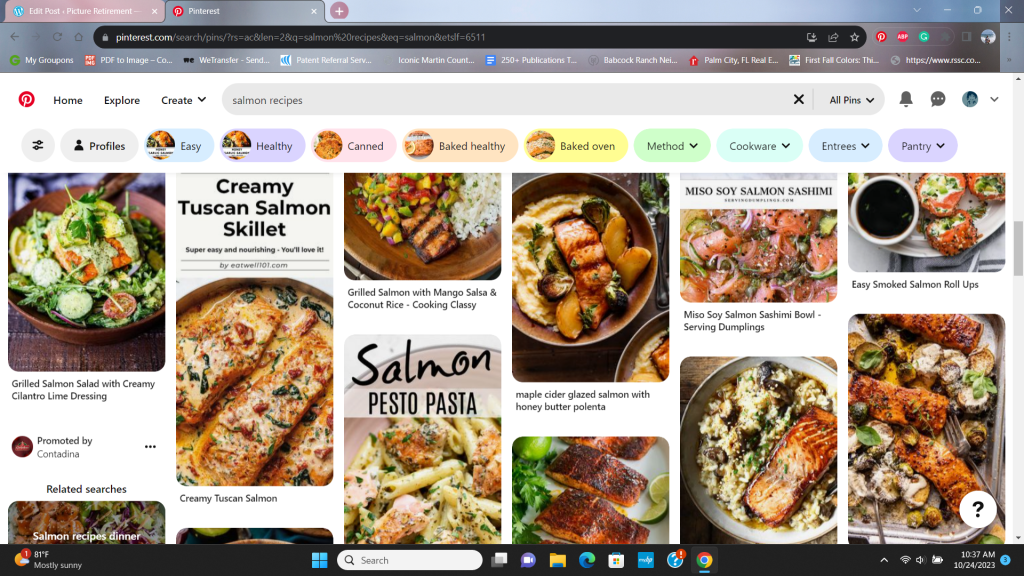Toggle the Canned filter chip
The height and width of the screenshot is (576, 1024).
353,146
